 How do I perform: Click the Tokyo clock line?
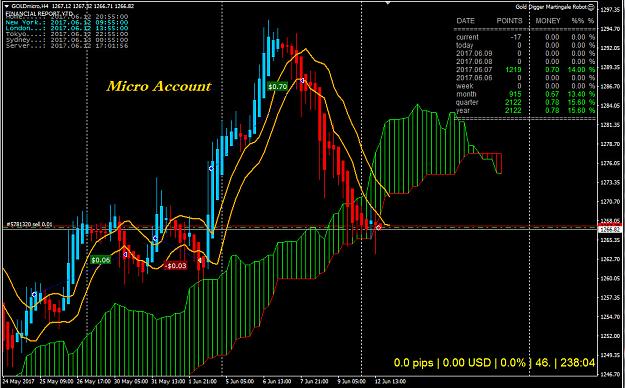tap(67, 34)
